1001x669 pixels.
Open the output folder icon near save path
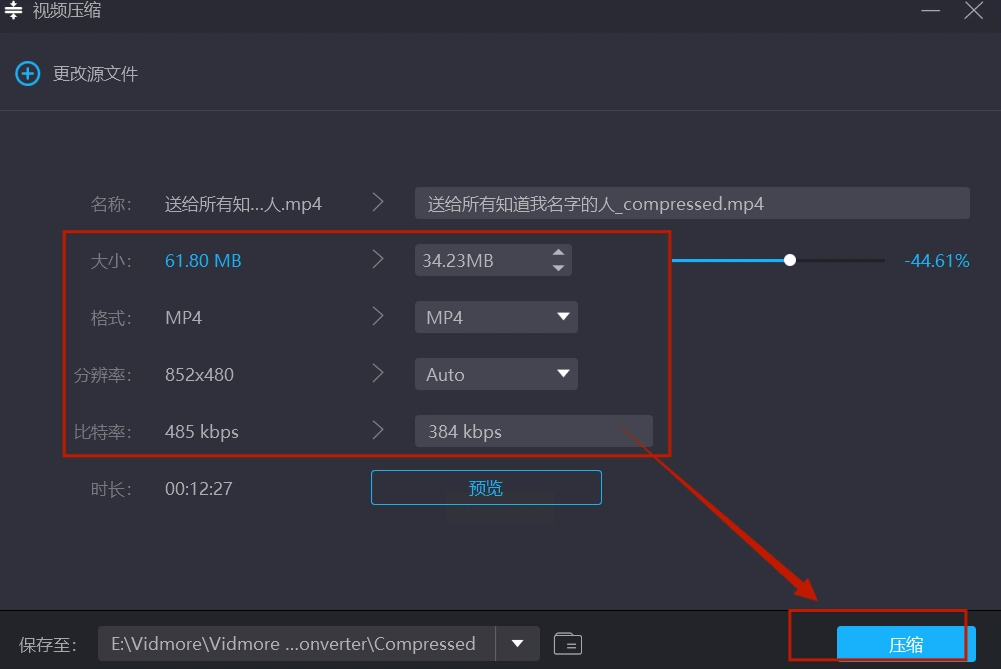click(568, 643)
